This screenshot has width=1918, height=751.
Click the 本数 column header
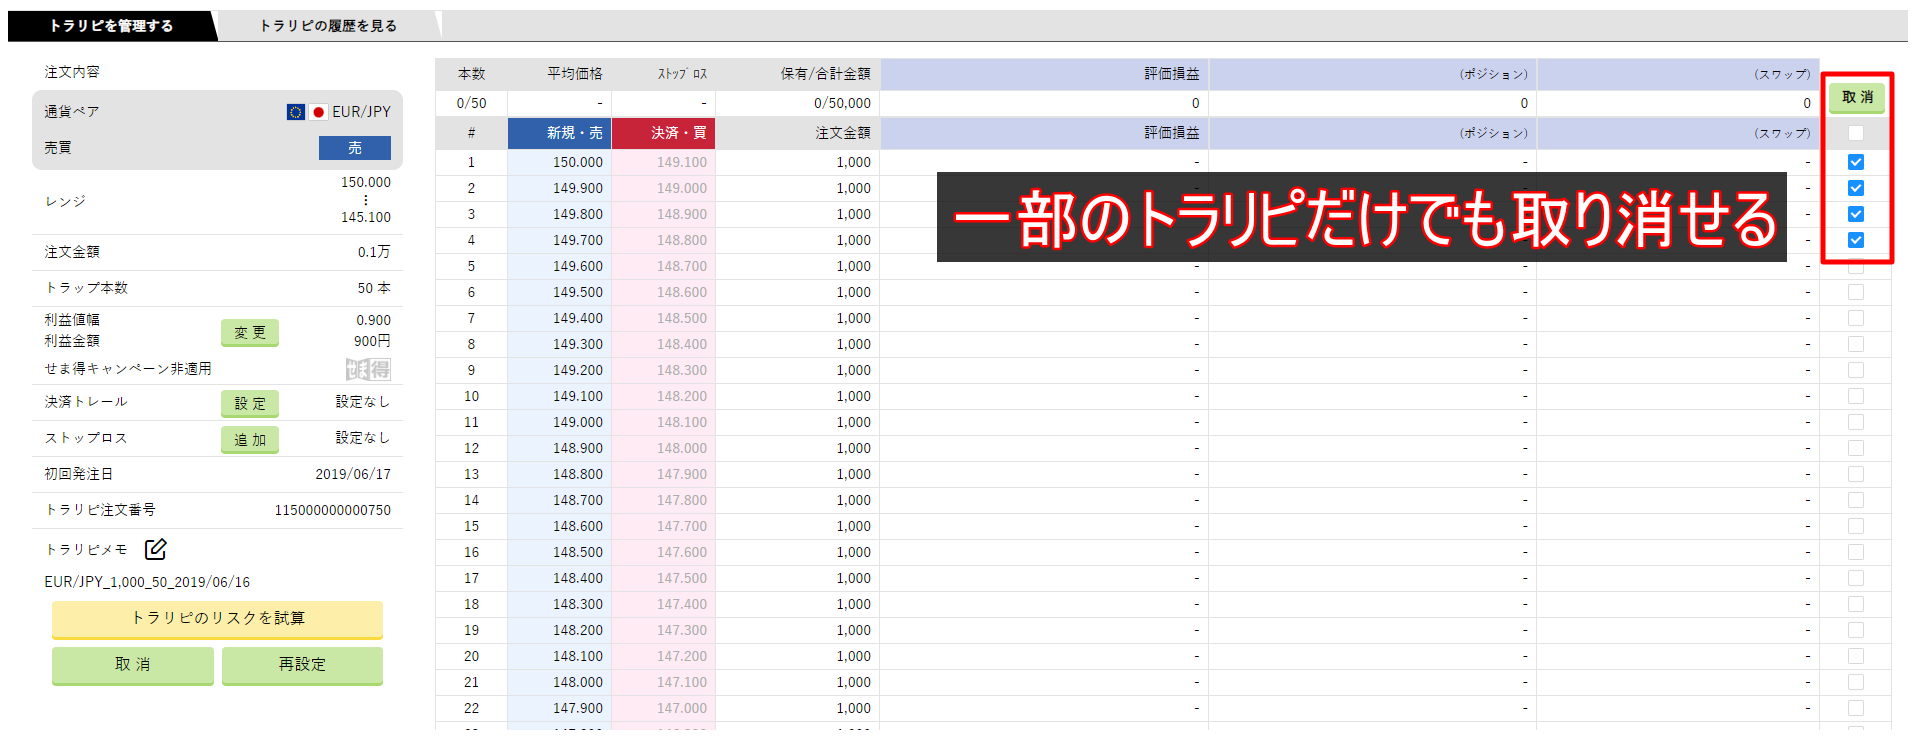click(x=472, y=74)
